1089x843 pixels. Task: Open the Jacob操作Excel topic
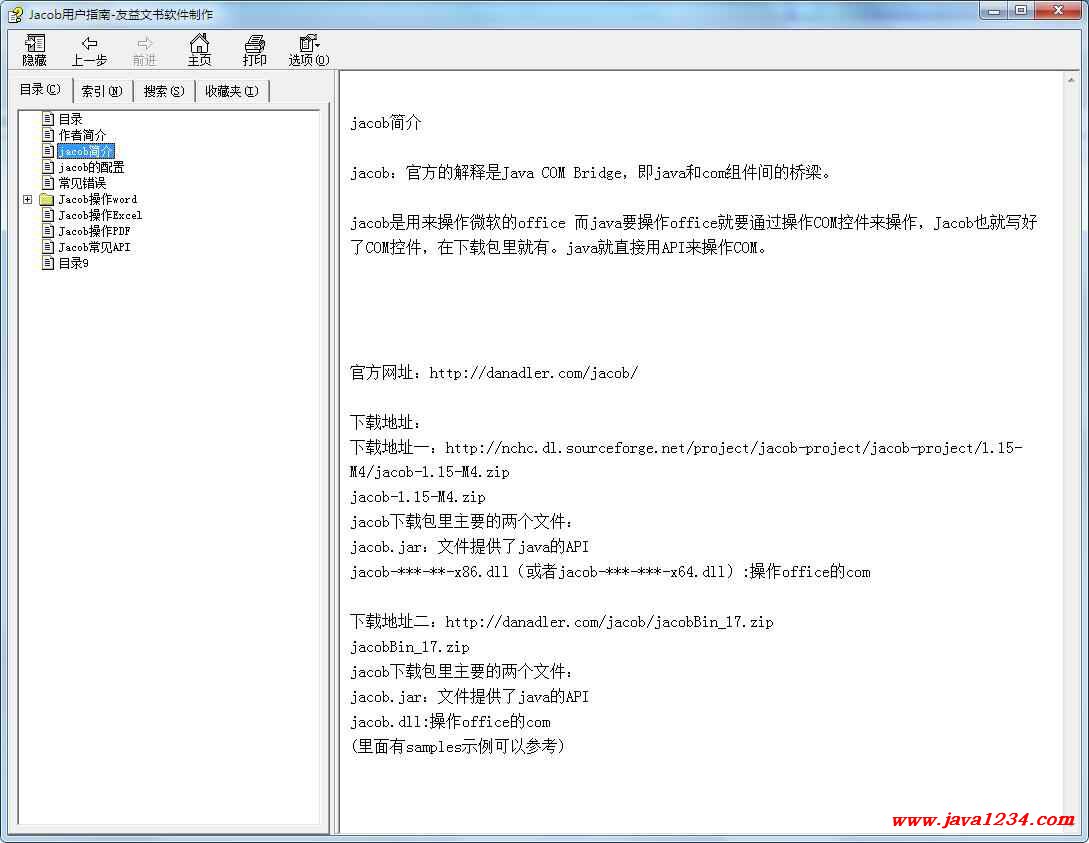click(x=100, y=215)
